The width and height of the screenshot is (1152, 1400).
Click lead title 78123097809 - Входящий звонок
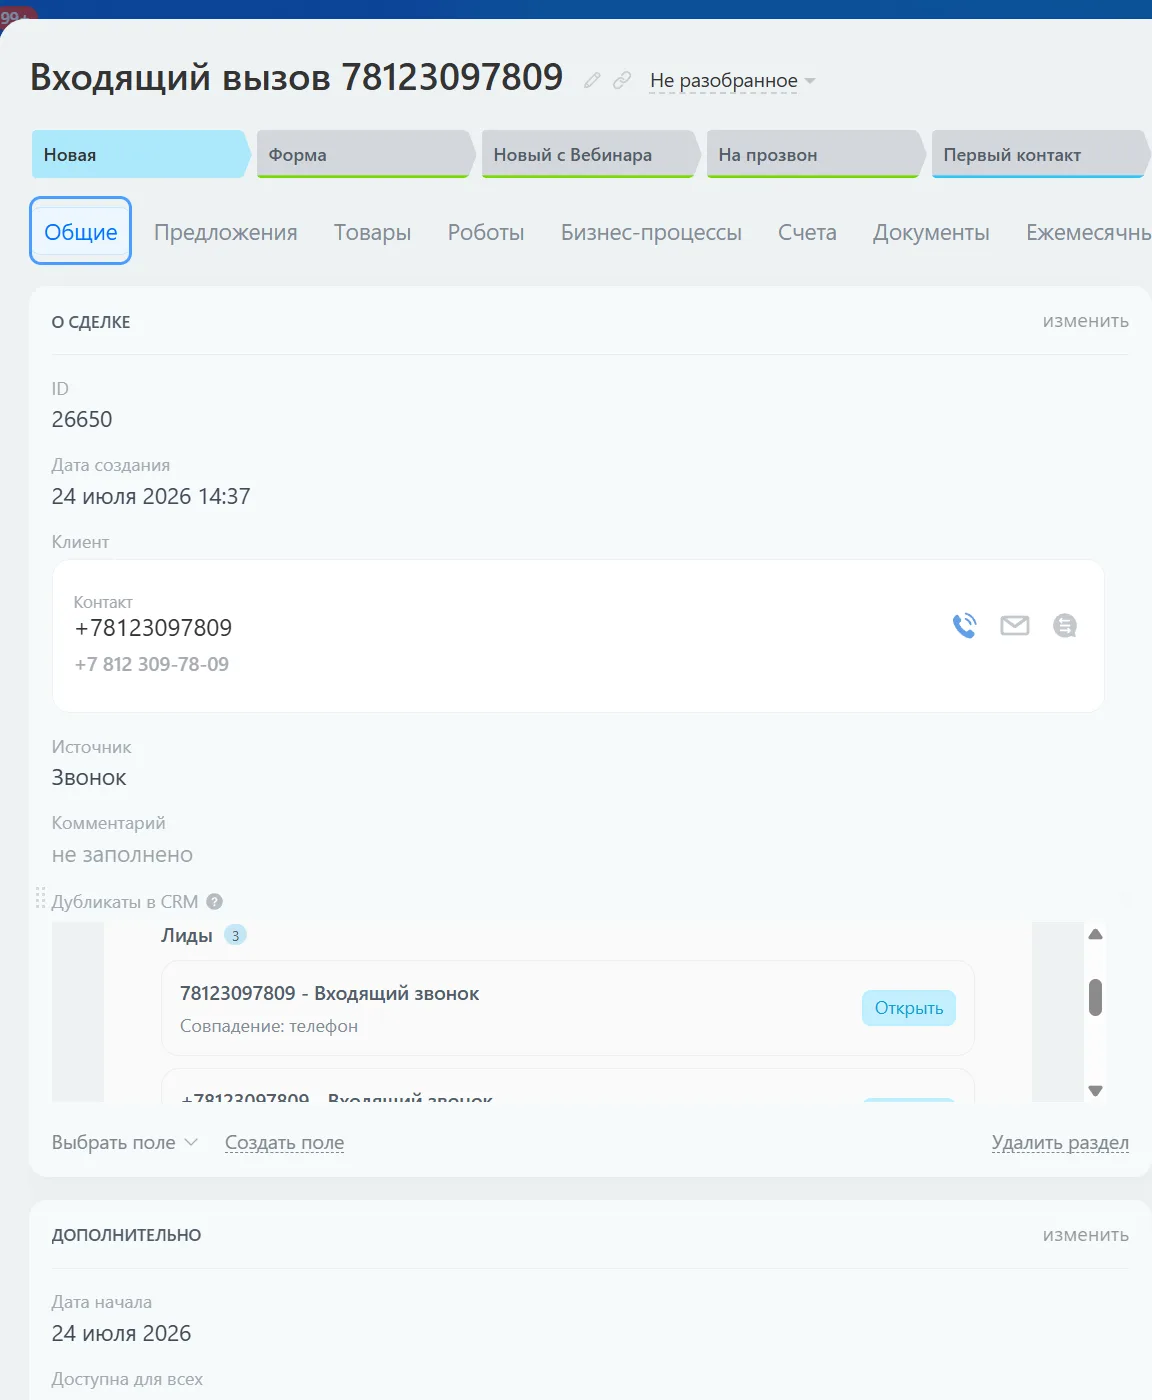330,993
